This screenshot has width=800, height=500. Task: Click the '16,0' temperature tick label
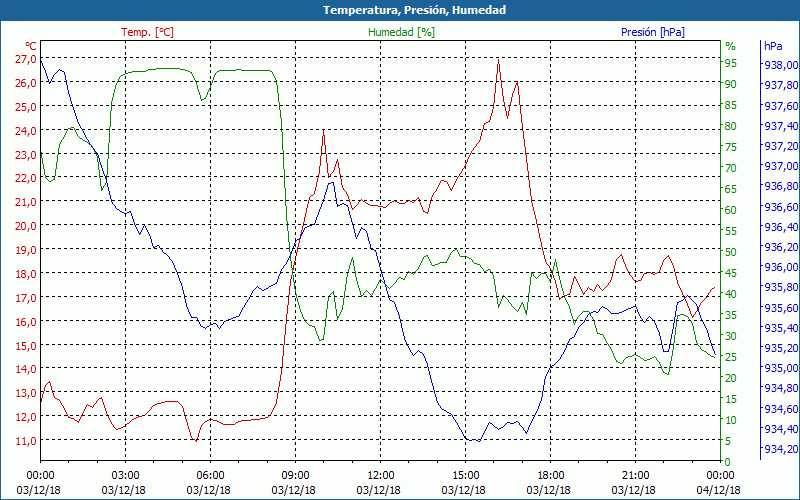pyautogui.click(x=26, y=321)
